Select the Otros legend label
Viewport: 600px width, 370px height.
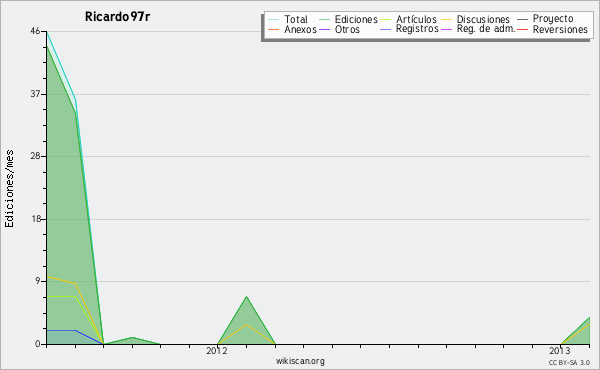(x=347, y=29)
